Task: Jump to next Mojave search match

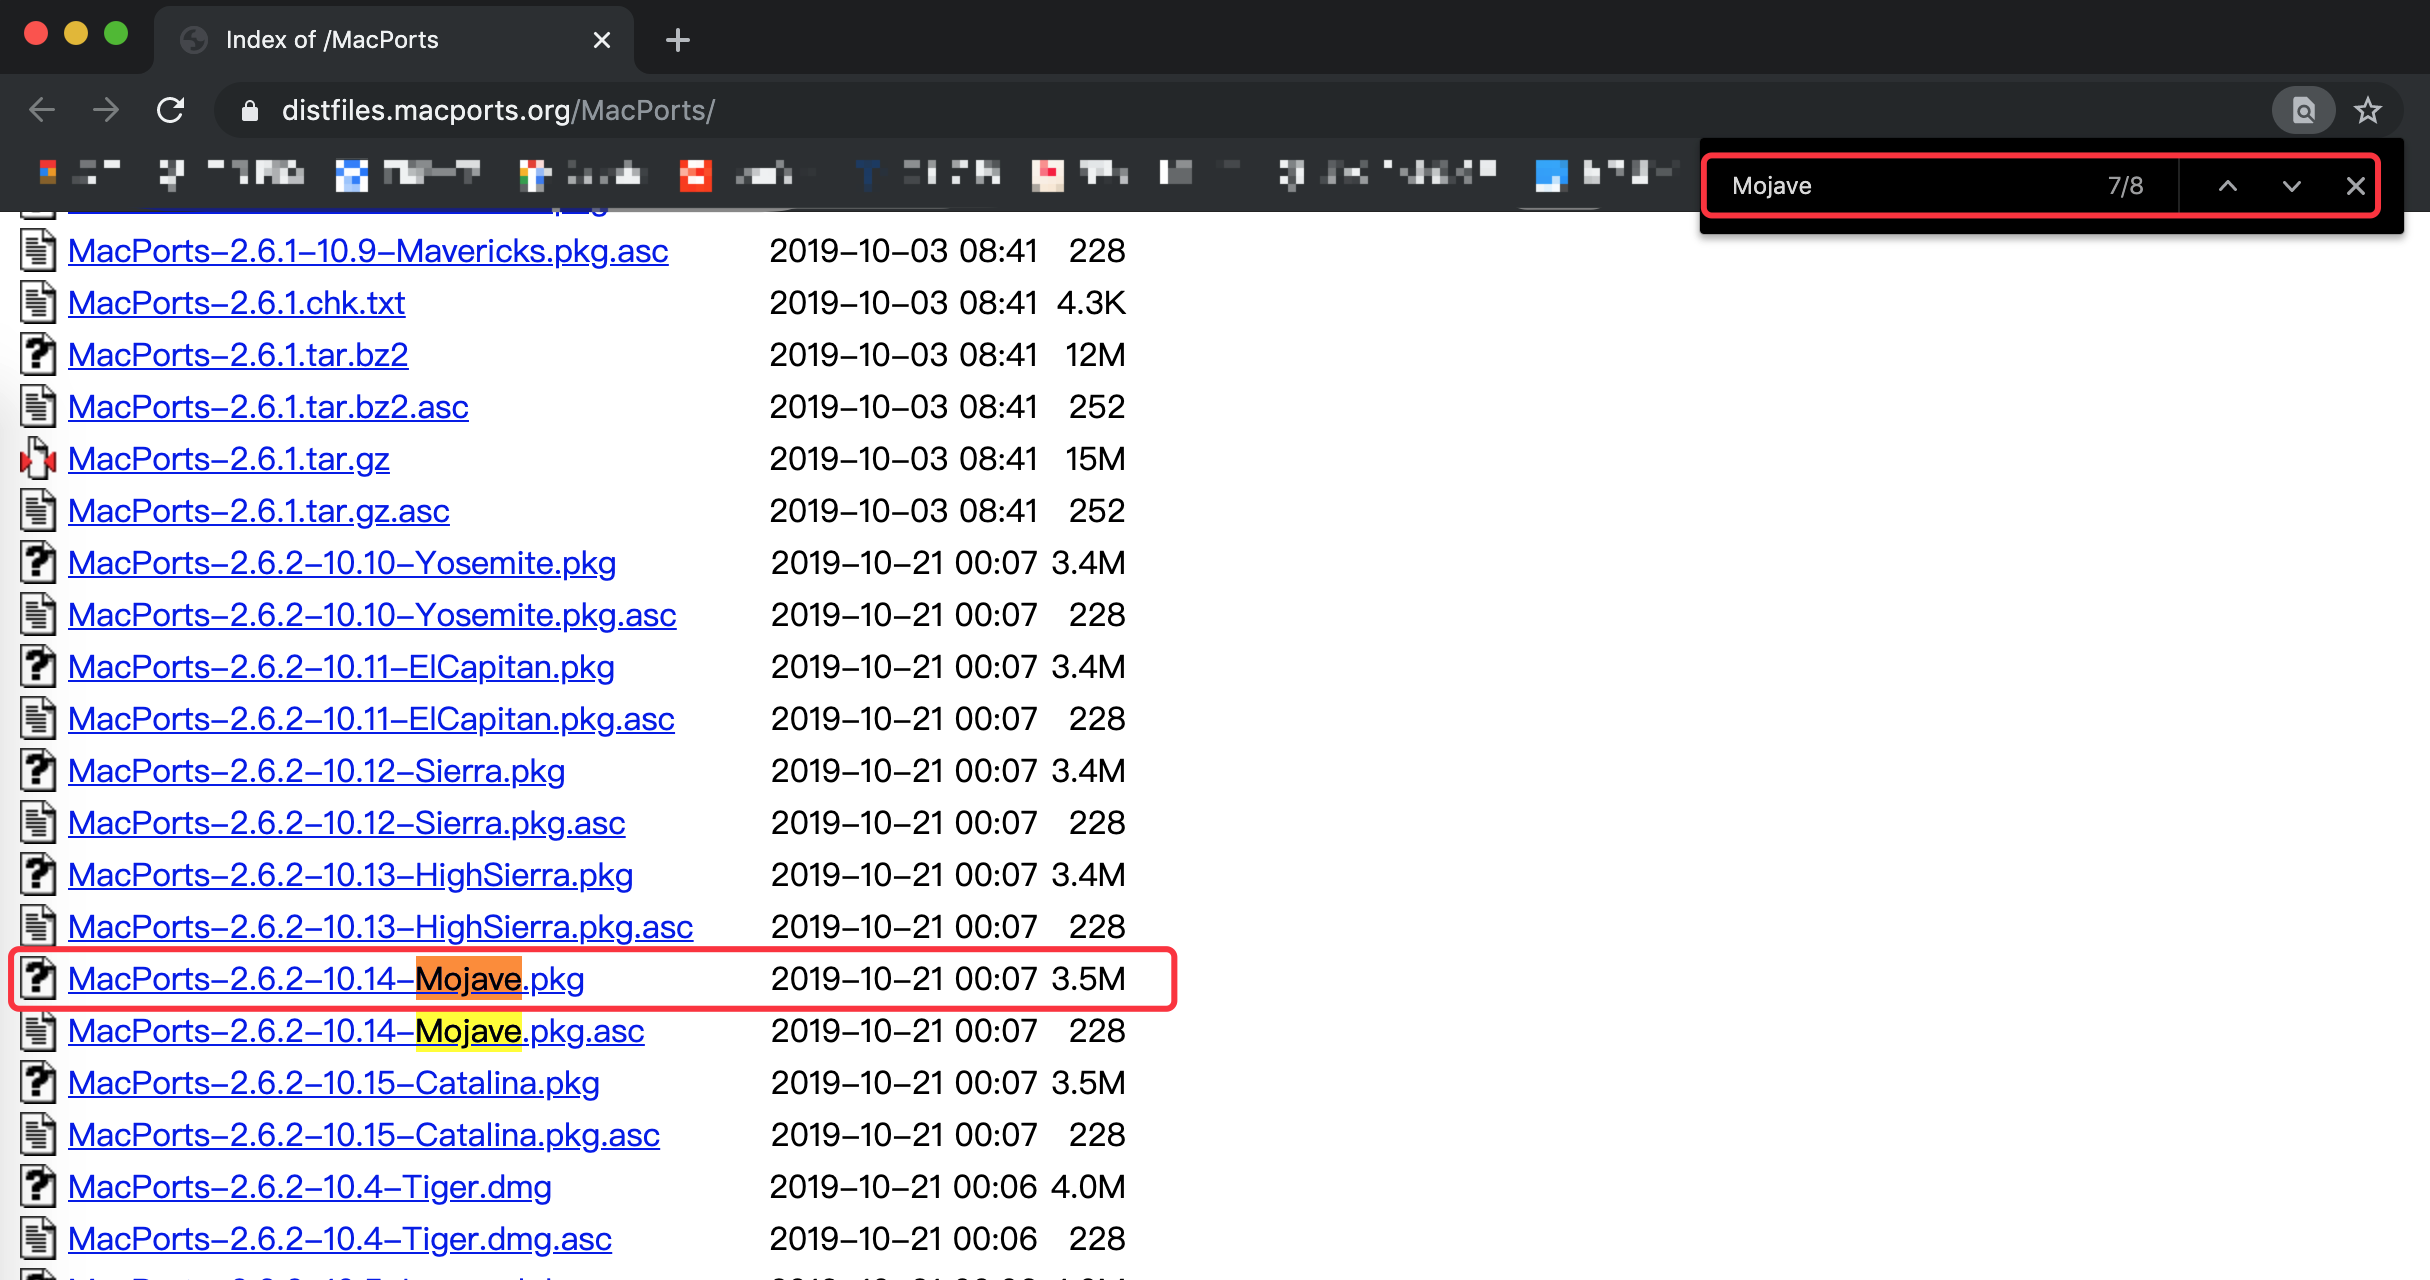Action: coord(2291,186)
